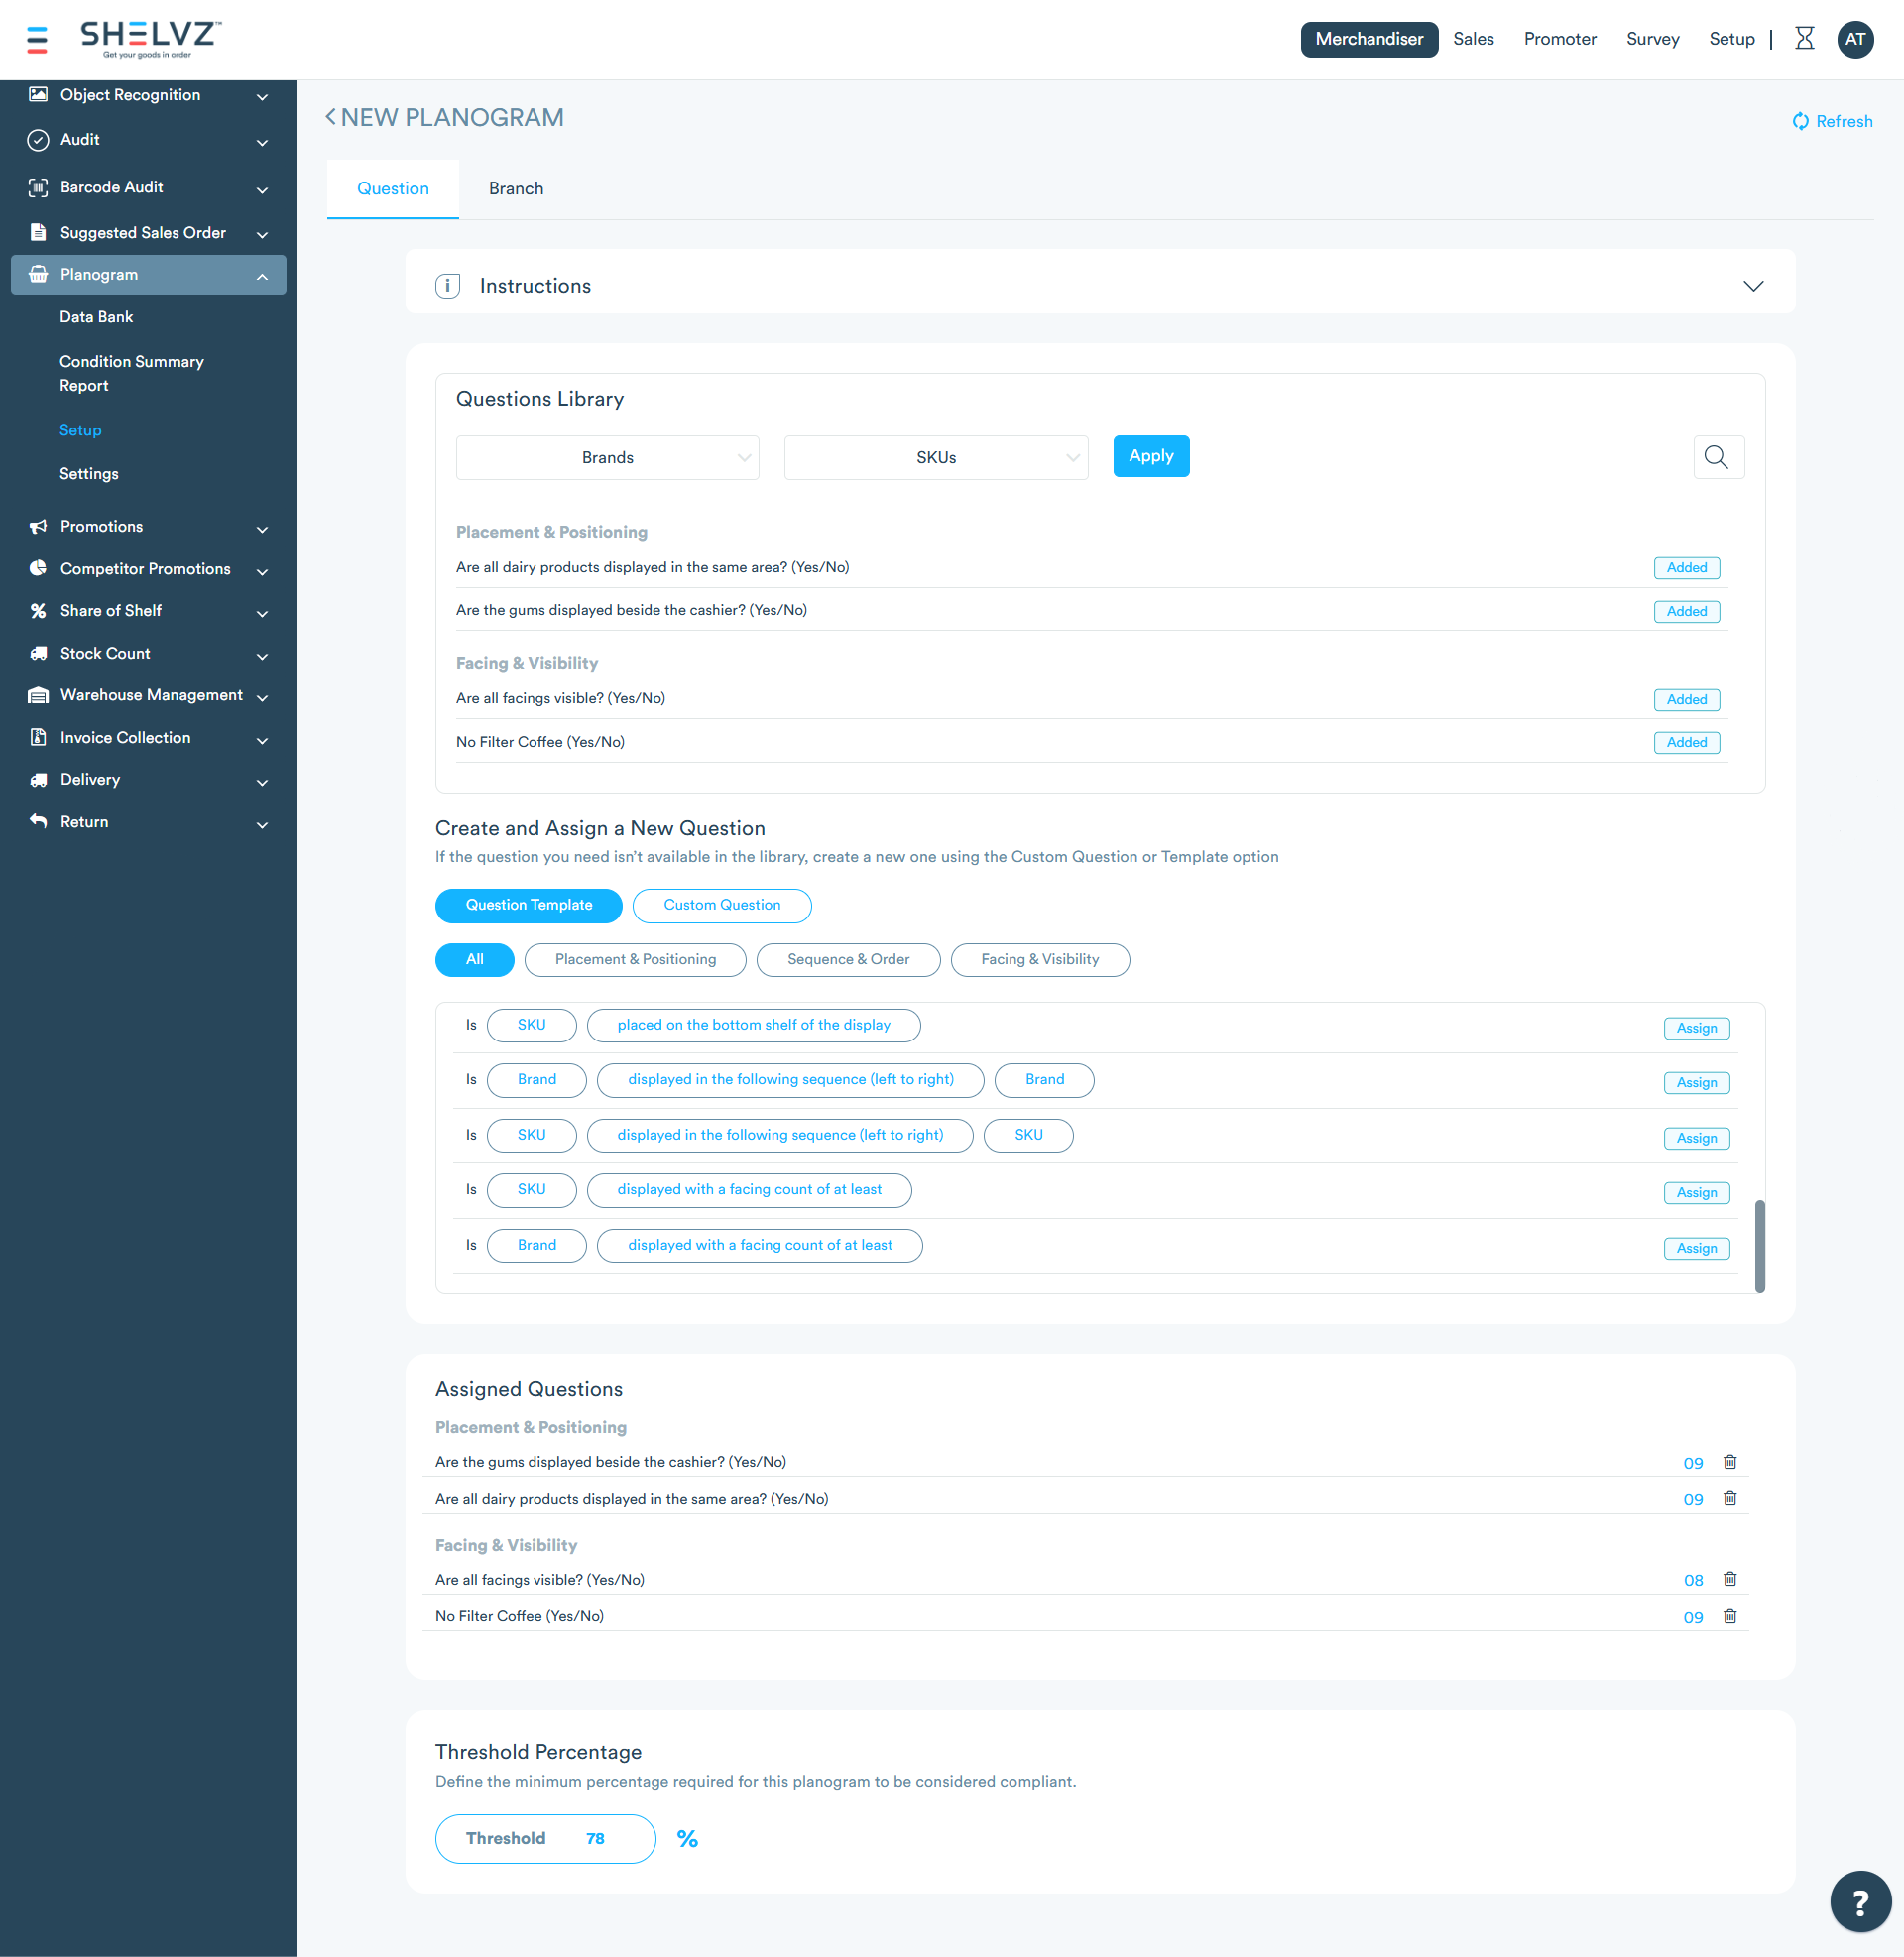This screenshot has height=1957, width=1904.
Task: Delete the No Filter Coffee assigned question
Action: pos(1730,1616)
